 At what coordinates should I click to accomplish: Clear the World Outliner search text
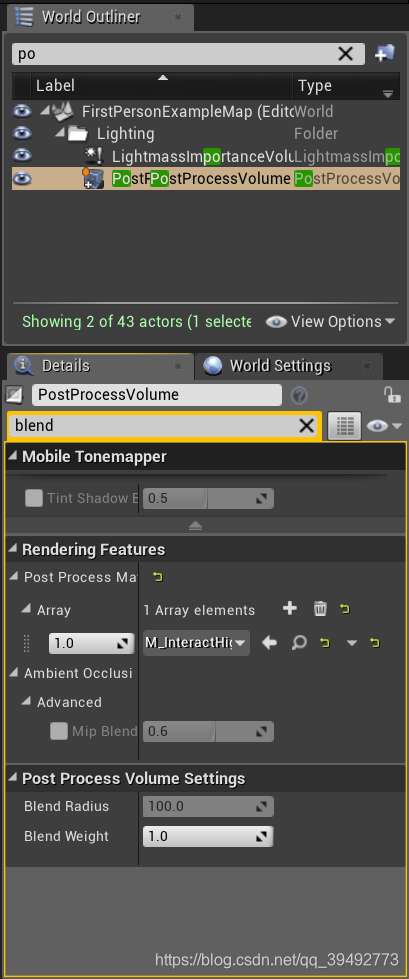345,54
